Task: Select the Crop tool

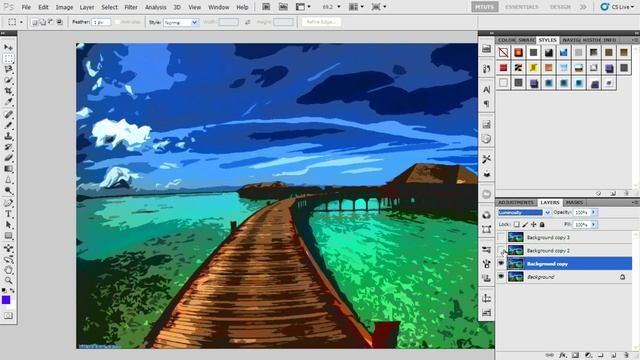Action: 8,91
